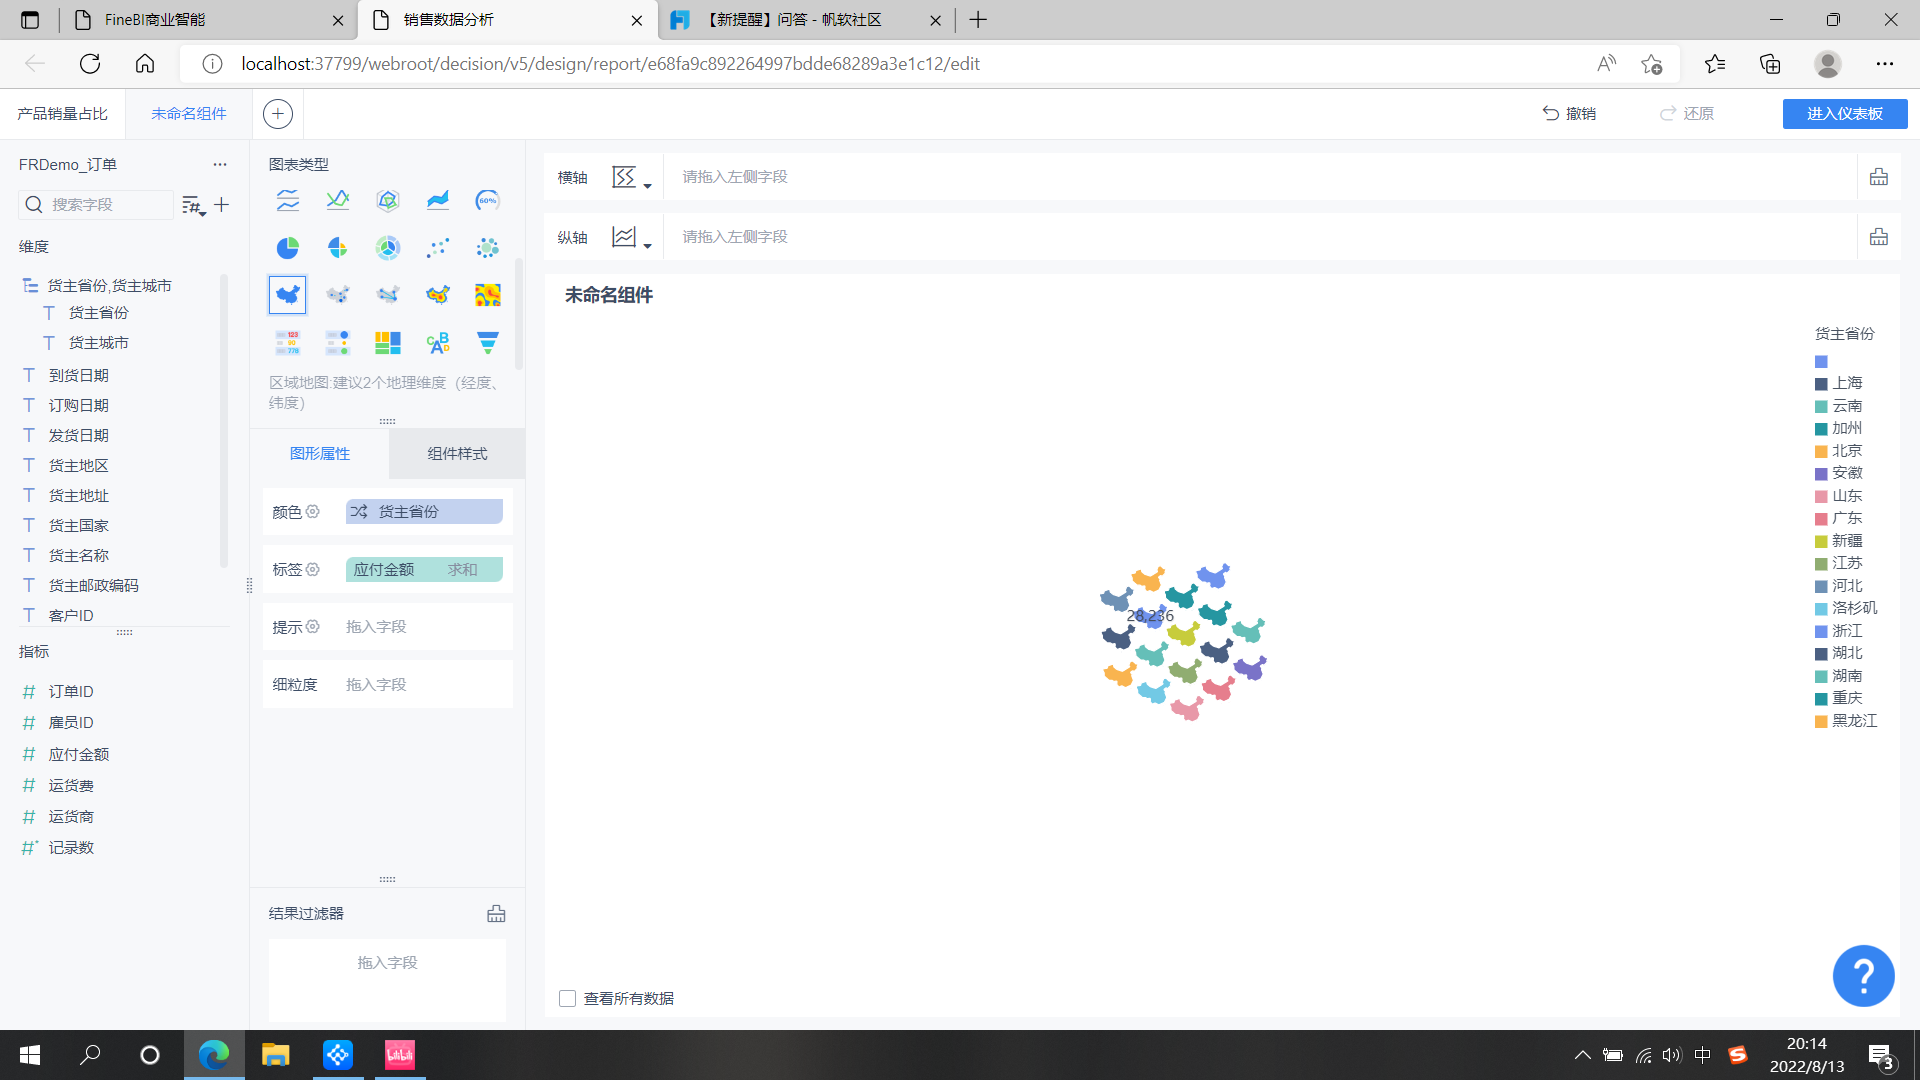Open File Explorer from the taskbar
The height and width of the screenshot is (1080, 1920).
tap(275, 1054)
